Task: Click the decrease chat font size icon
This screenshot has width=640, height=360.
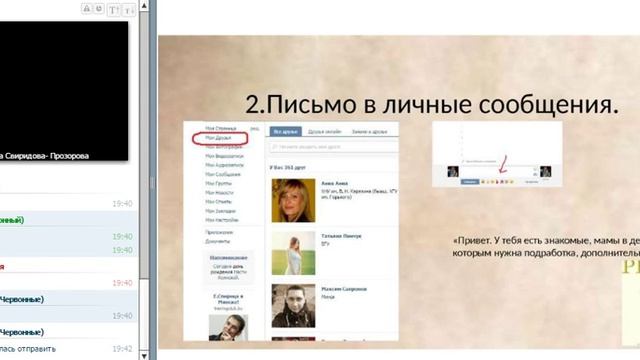Action: (129, 10)
